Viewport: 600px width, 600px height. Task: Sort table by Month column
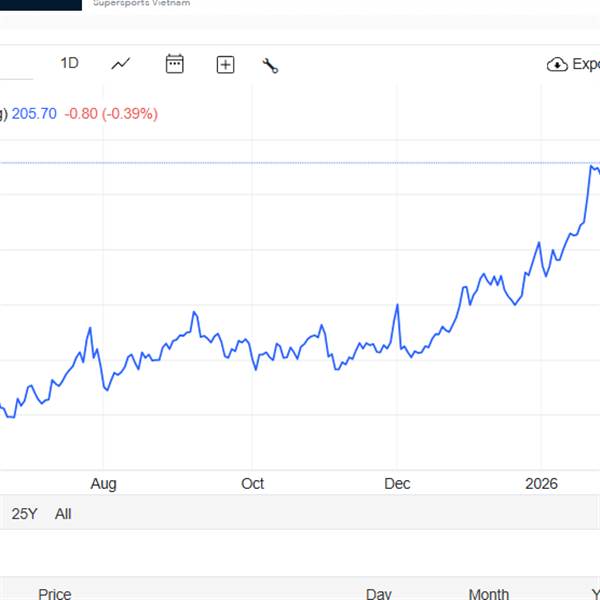488,594
